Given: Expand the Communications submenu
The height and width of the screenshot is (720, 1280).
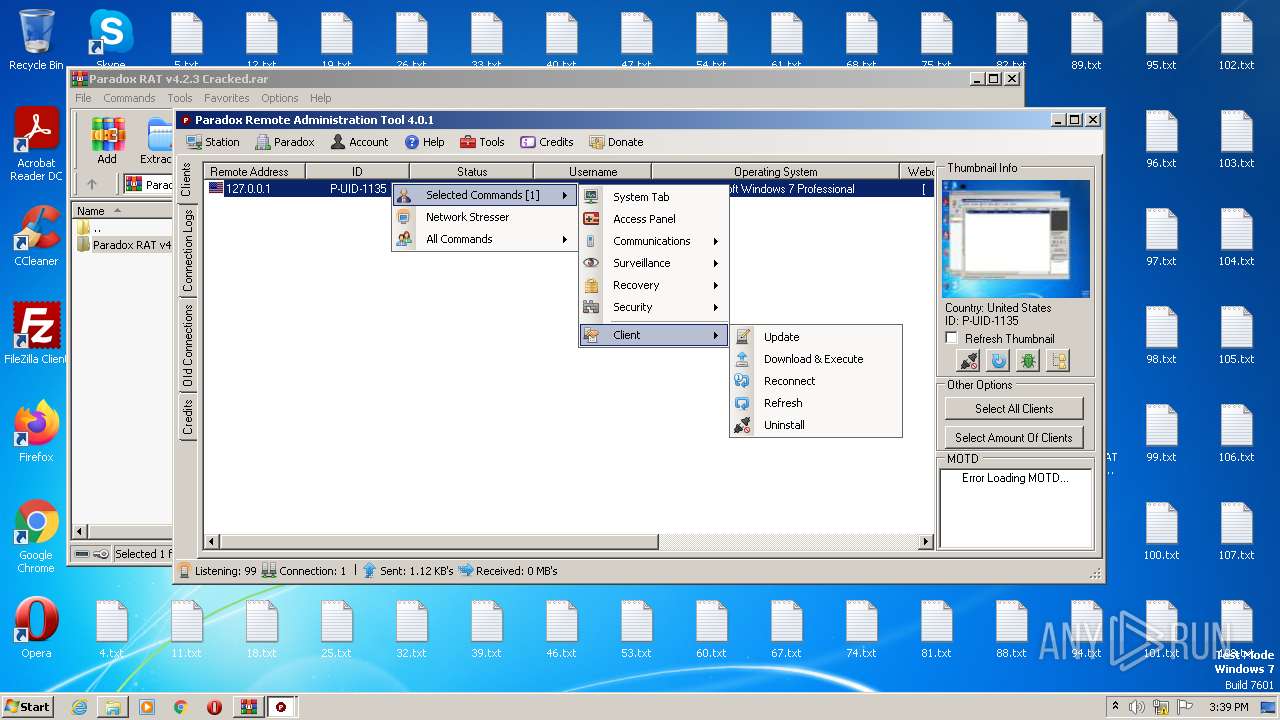Looking at the screenshot, I should (653, 241).
